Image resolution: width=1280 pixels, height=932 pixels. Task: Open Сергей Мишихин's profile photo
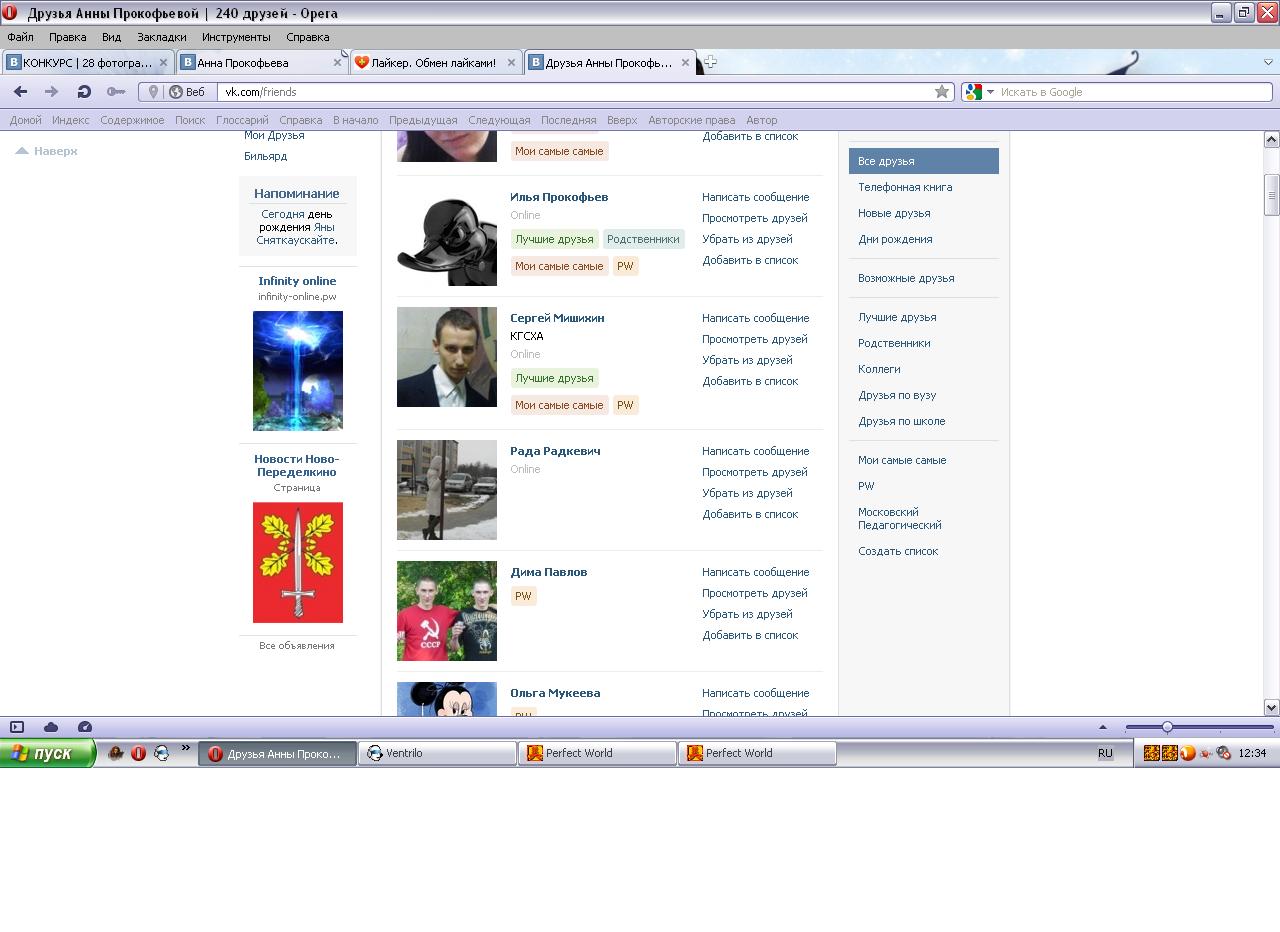click(447, 357)
